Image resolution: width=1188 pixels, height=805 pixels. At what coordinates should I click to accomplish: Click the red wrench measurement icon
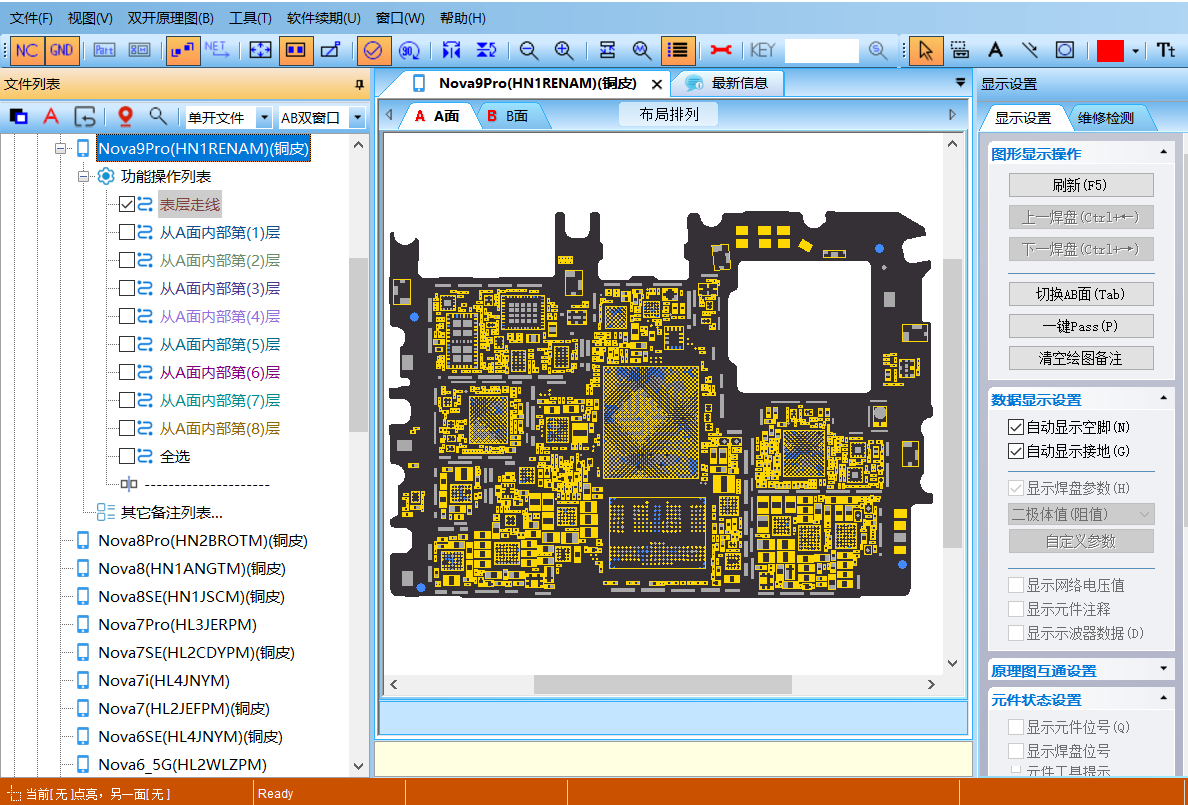719,50
